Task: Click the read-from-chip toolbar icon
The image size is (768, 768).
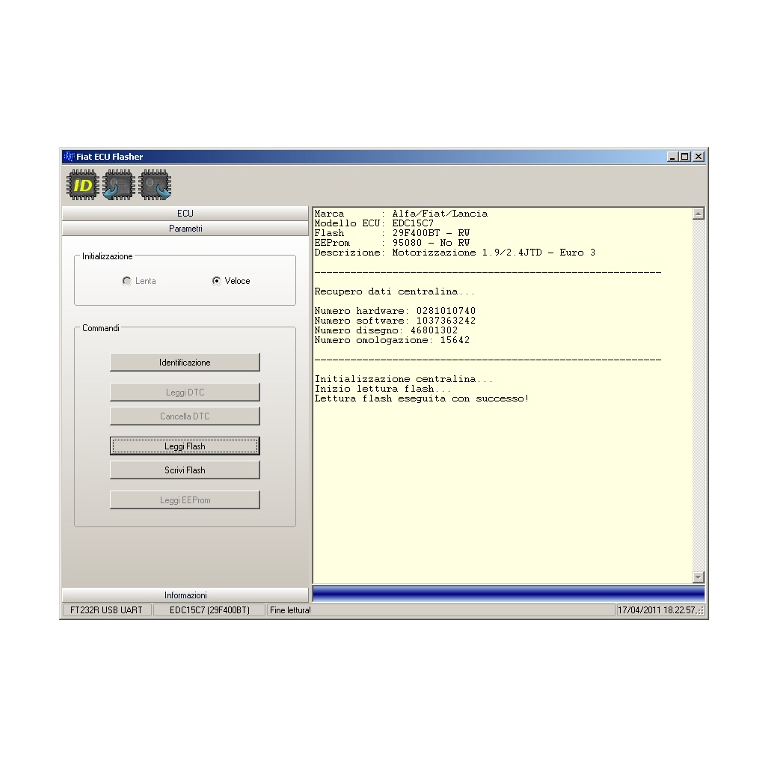Action: click(119, 184)
